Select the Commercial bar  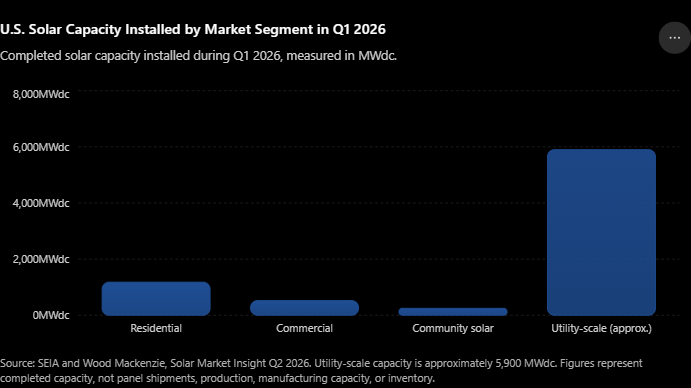tap(305, 308)
